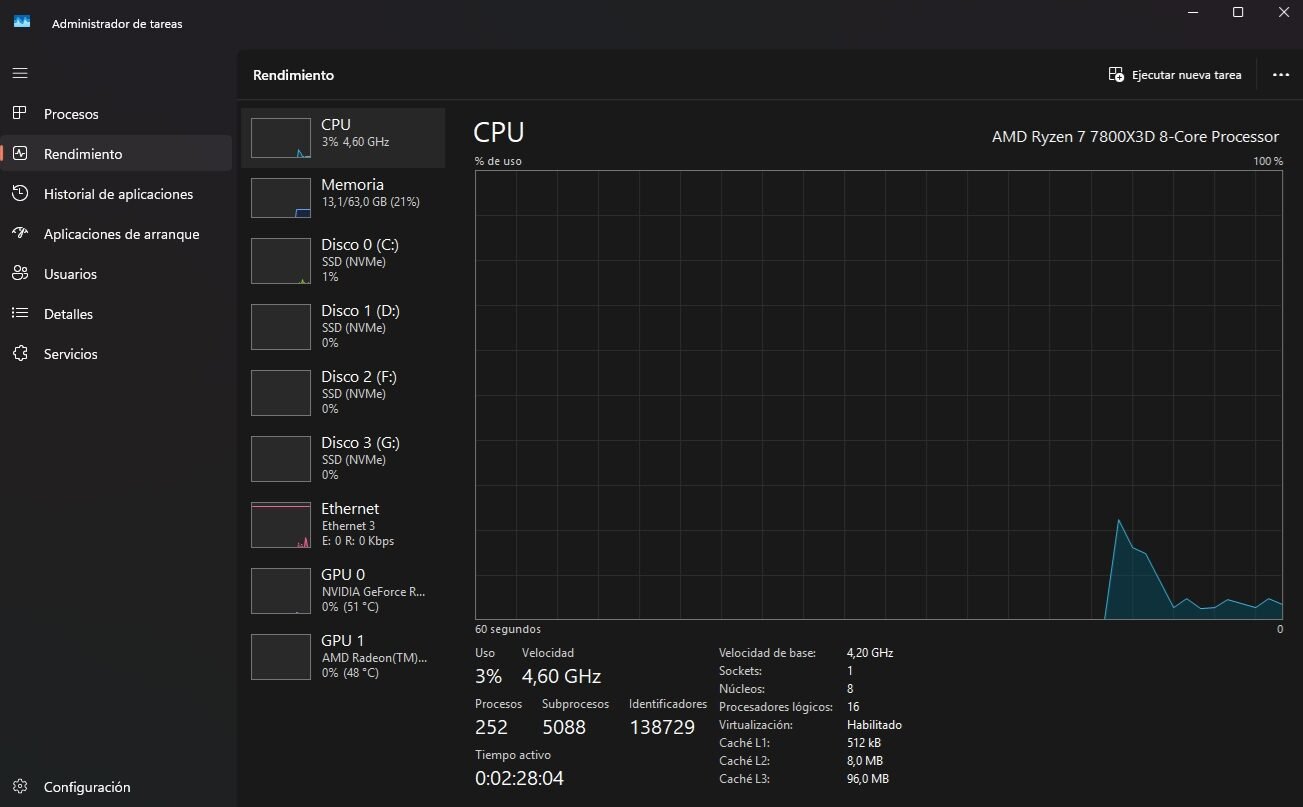Open the hamburger navigation menu
The image size is (1303, 807).
pos(20,73)
